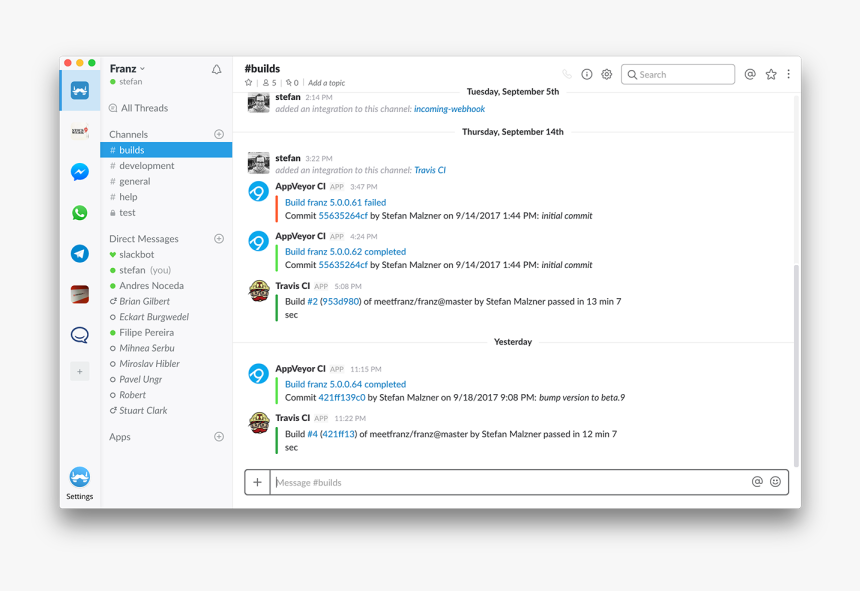
Task: Open the Telegram service icon
Action: 80,253
